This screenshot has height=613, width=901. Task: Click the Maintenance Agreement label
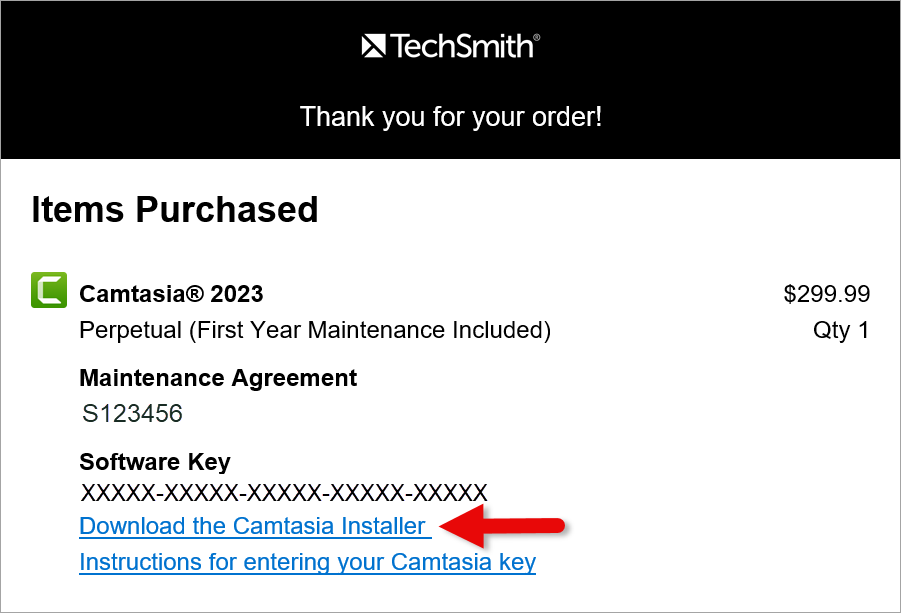218,378
